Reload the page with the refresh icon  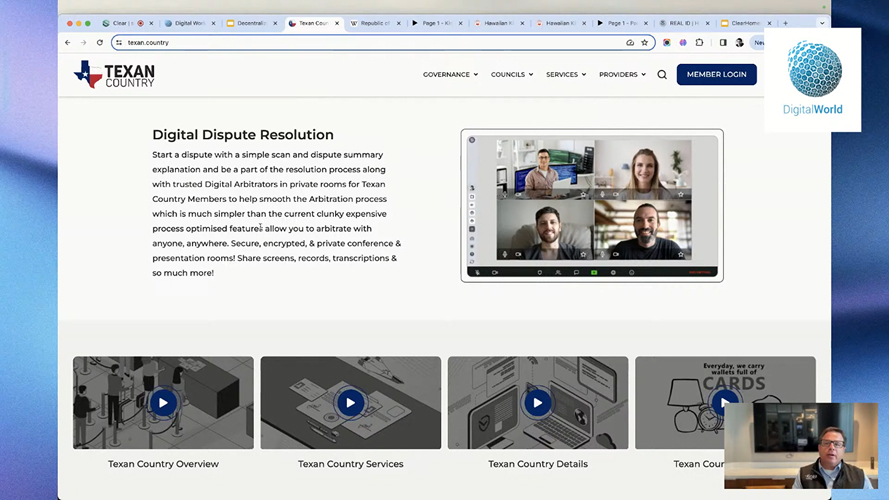(100, 43)
